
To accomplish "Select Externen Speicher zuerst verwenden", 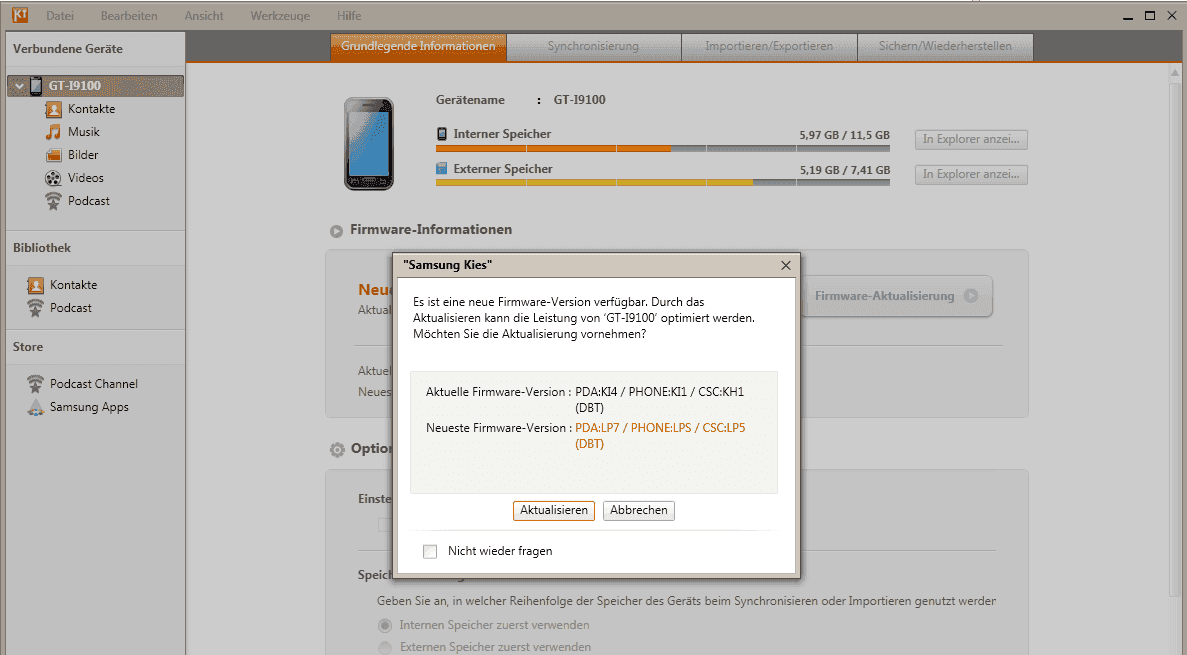I will point(385,647).
